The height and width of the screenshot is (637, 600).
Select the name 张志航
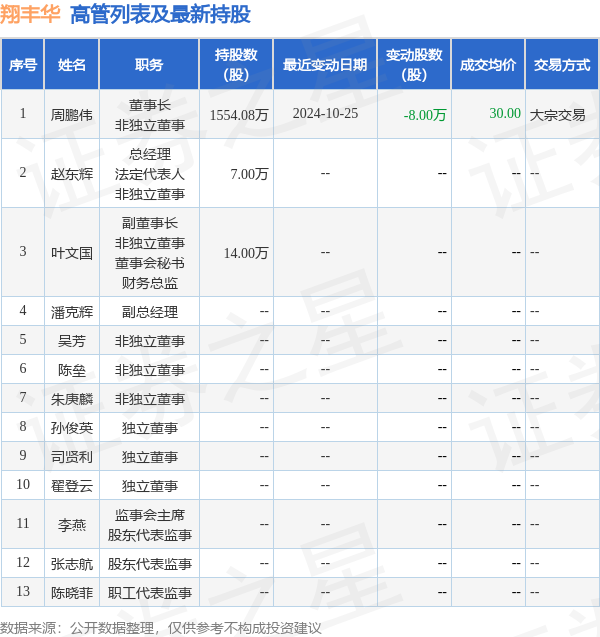click(x=71, y=564)
